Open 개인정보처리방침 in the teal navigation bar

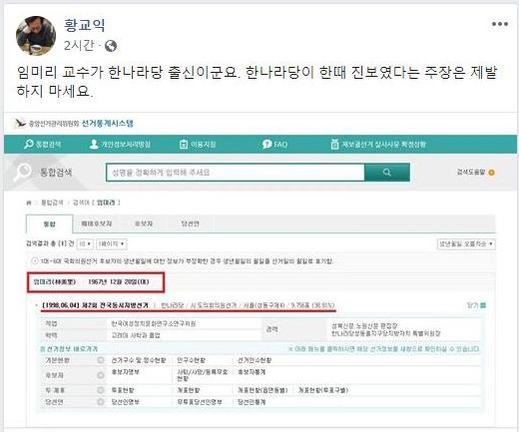(x=126, y=144)
